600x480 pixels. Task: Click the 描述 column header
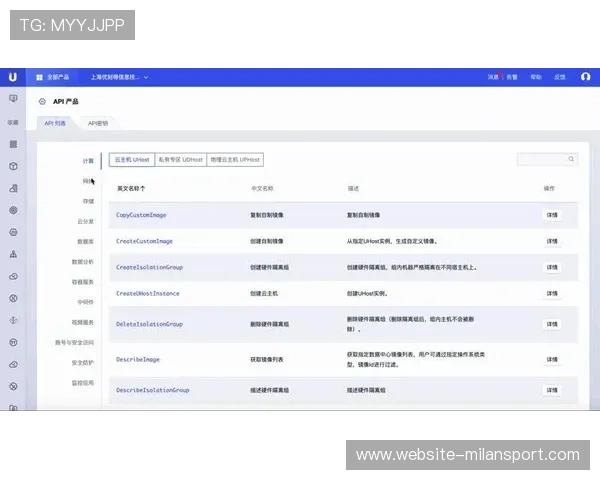[x=353, y=188]
